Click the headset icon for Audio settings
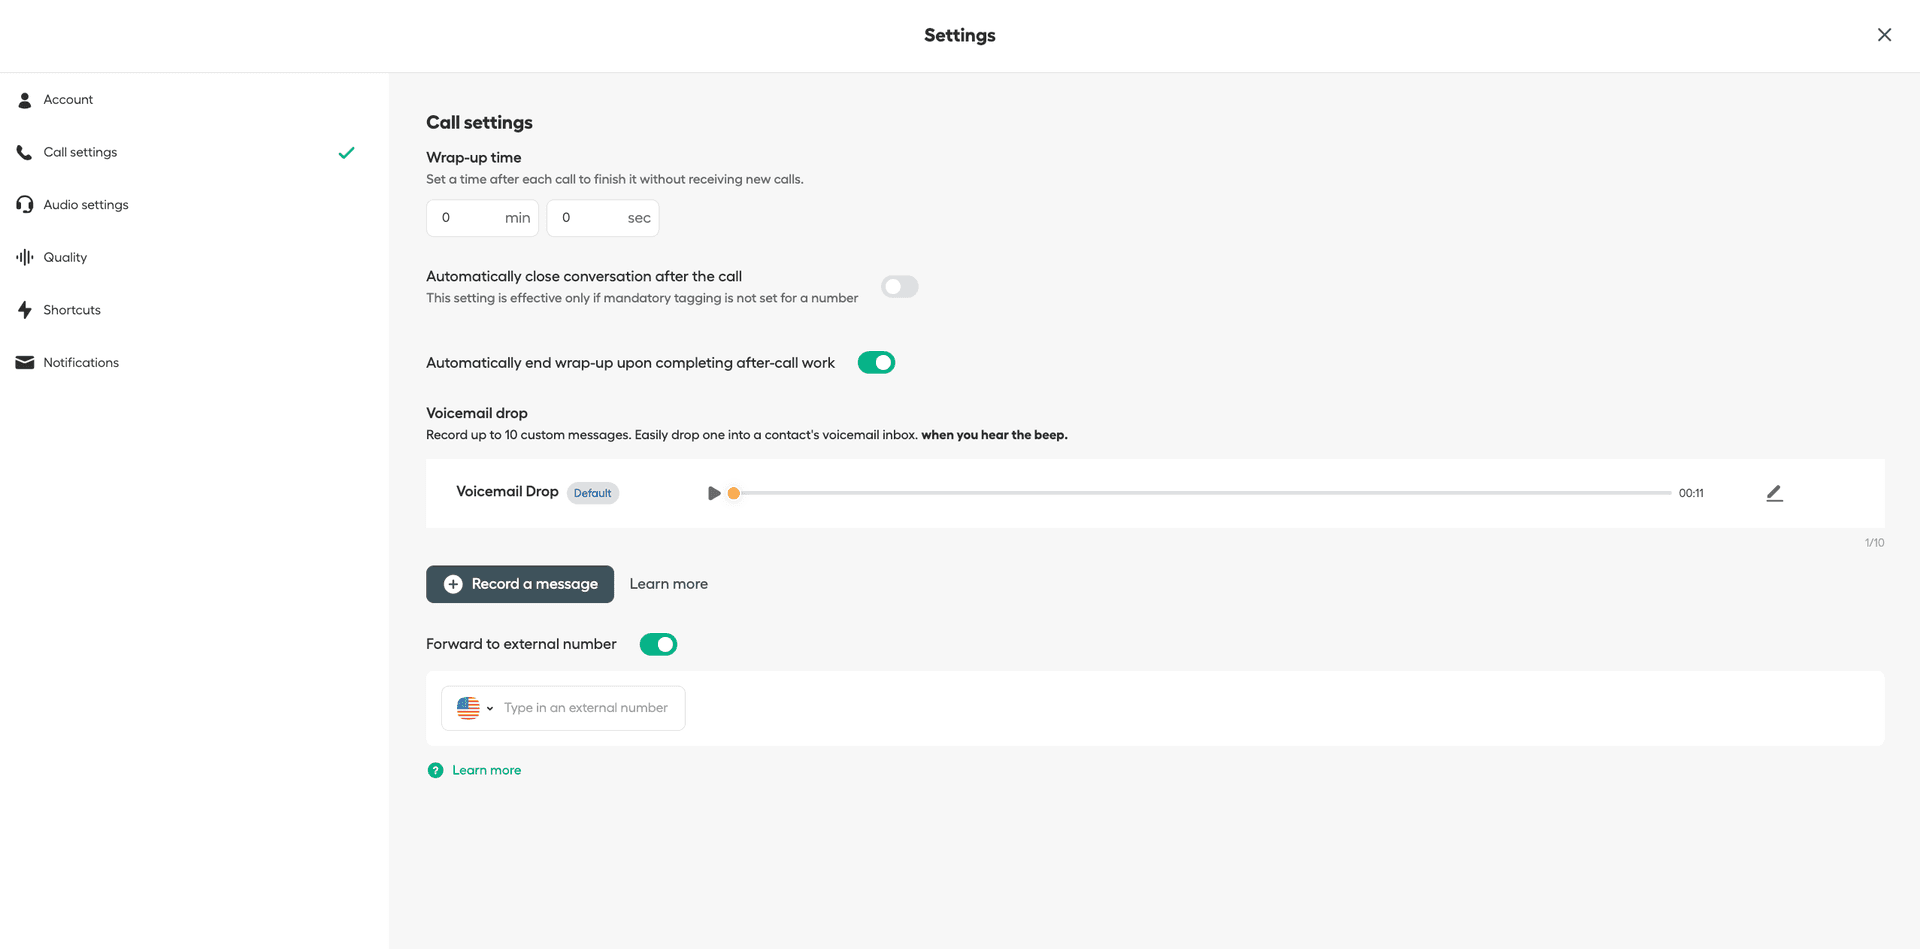This screenshot has height=949, width=1920. (25, 205)
